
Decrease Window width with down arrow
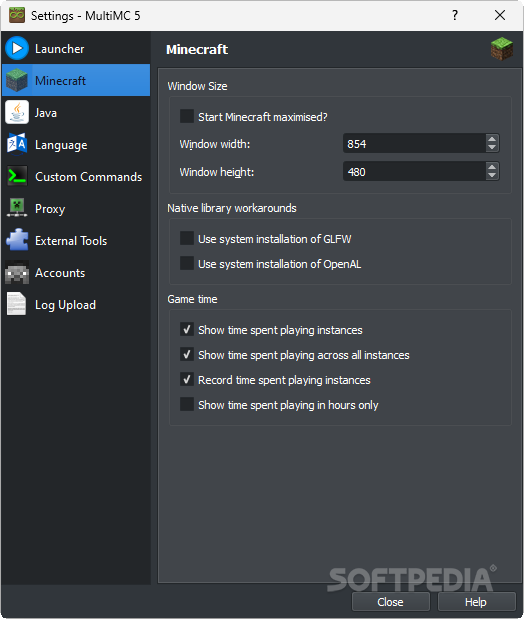492,147
